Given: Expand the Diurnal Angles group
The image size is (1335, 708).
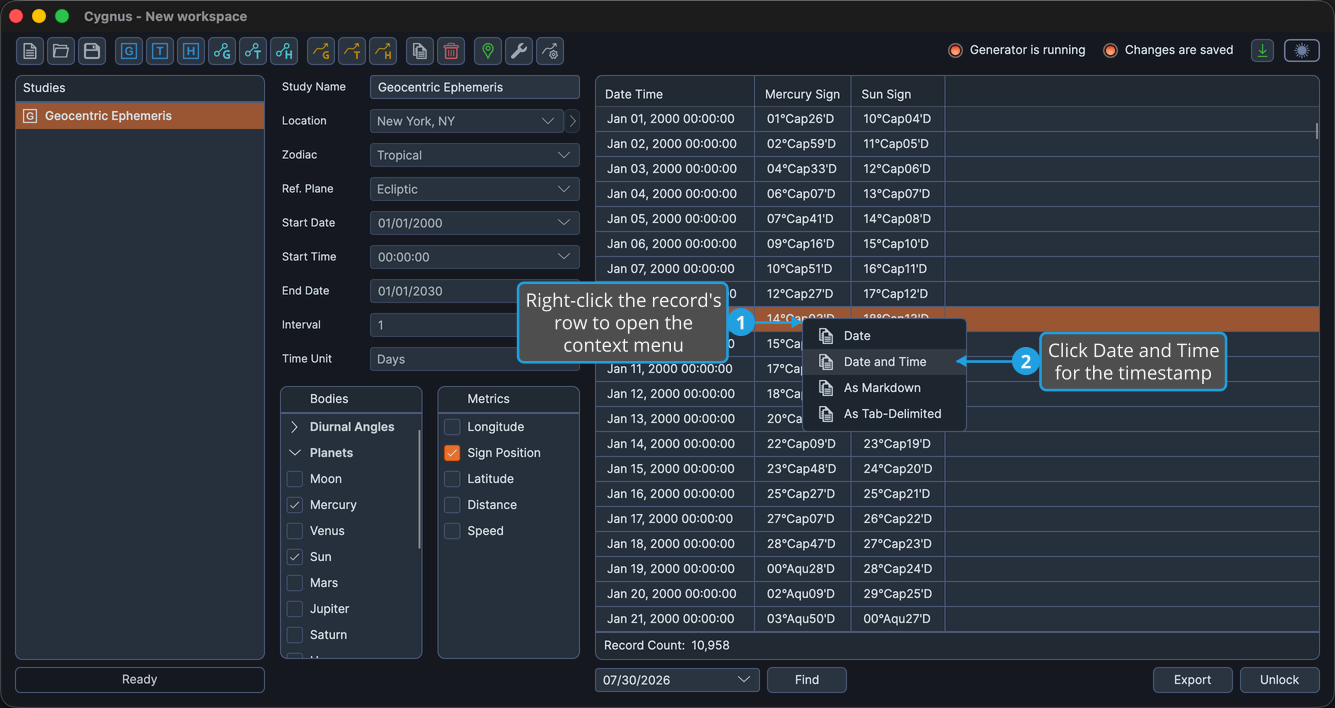Looking at the screenshot, I should tap(295, 427).
